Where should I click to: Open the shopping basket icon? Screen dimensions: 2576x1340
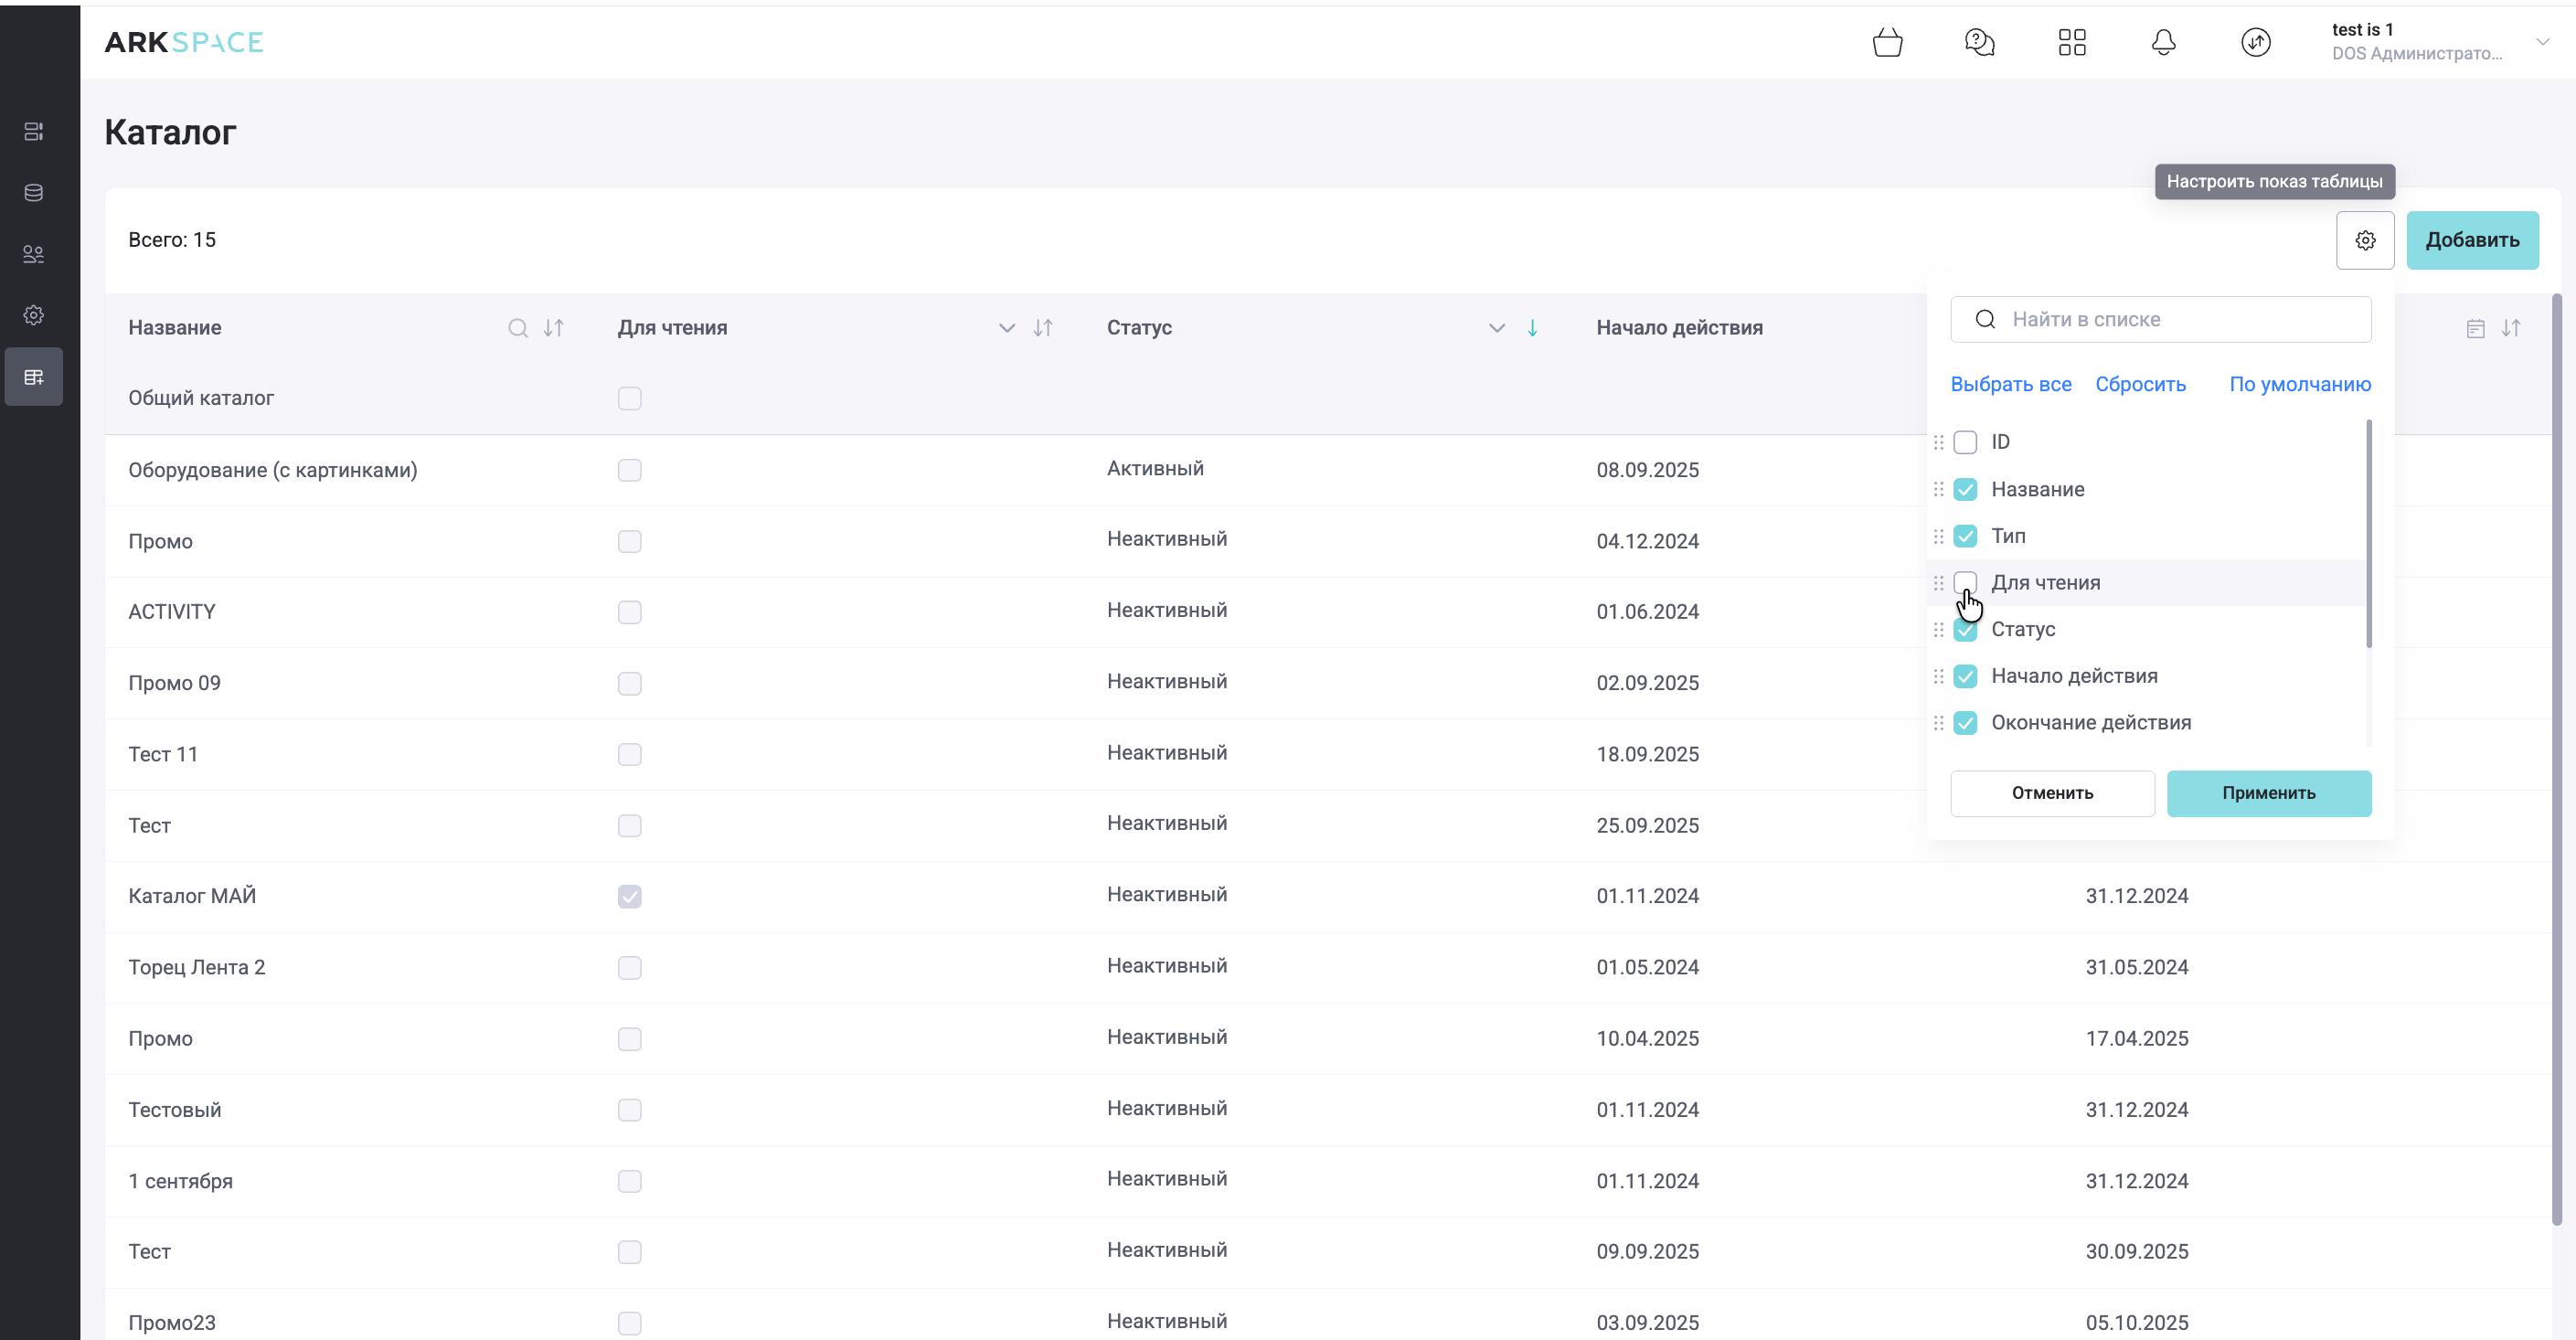[1887, 43]
